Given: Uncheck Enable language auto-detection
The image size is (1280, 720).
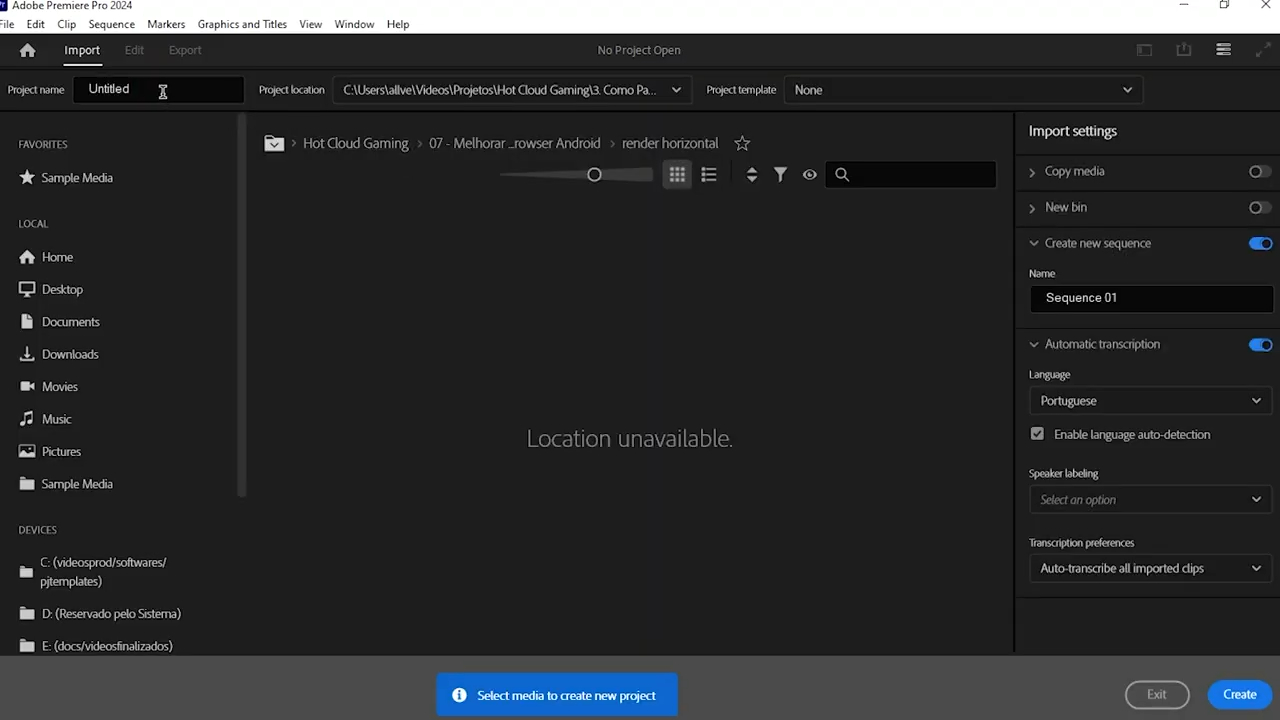Looking at the screenshot, I should (1037, 434).
